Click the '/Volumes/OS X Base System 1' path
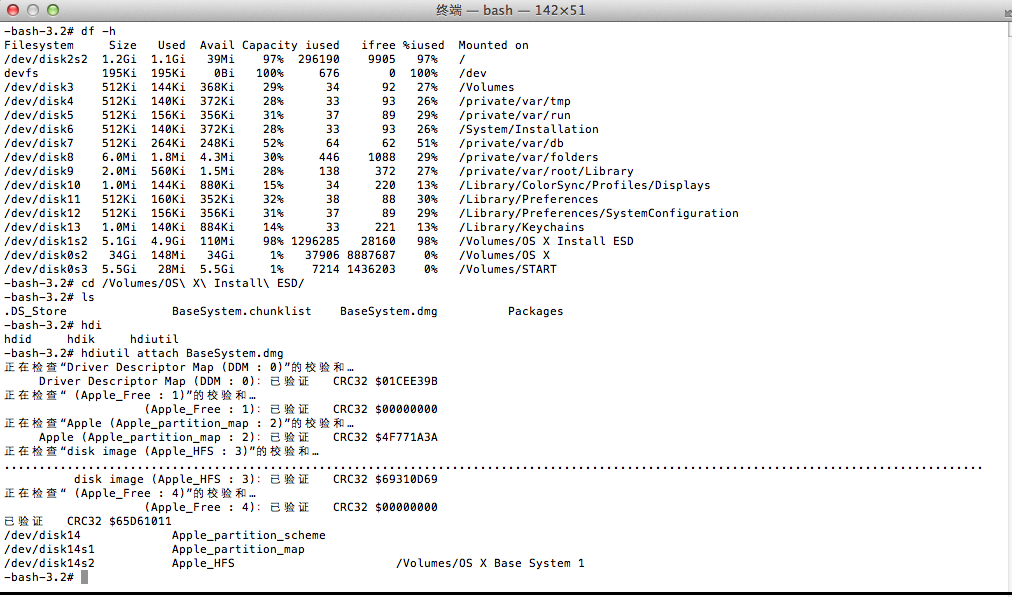Image resolution: width=1012 pixels, height=597 pixels. tap(490, 563)
